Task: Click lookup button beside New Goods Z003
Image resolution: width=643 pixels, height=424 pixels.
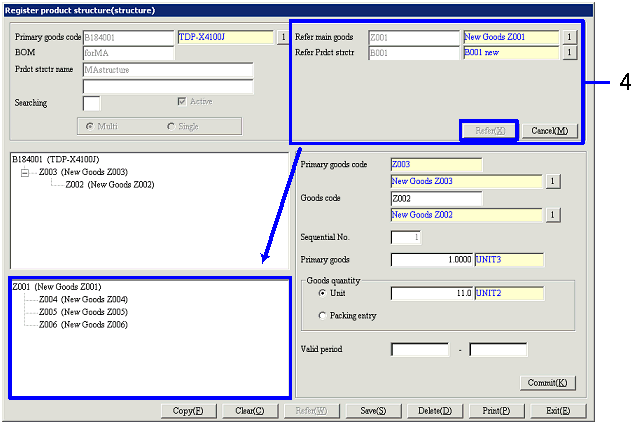Action: point(551,181)
